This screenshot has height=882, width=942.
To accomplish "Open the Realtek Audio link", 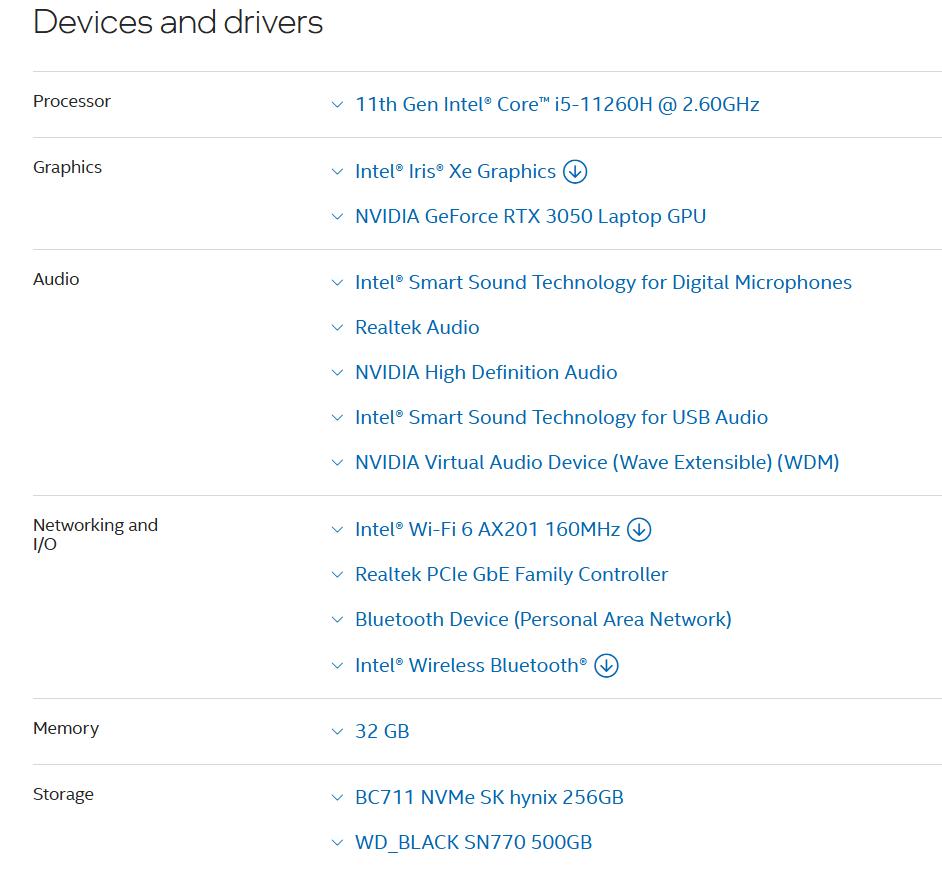I will pos(417,327).
